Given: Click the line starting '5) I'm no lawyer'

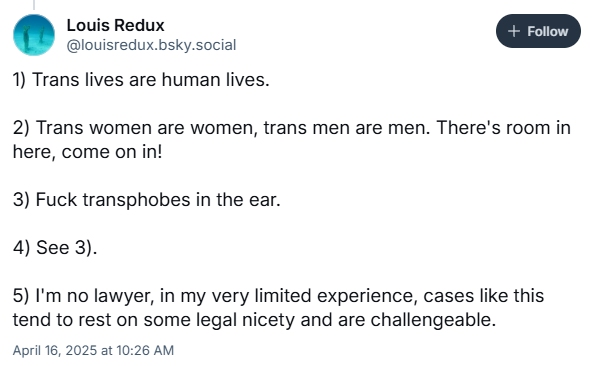Looking at the screenshot, I should (x=278, y=296).
